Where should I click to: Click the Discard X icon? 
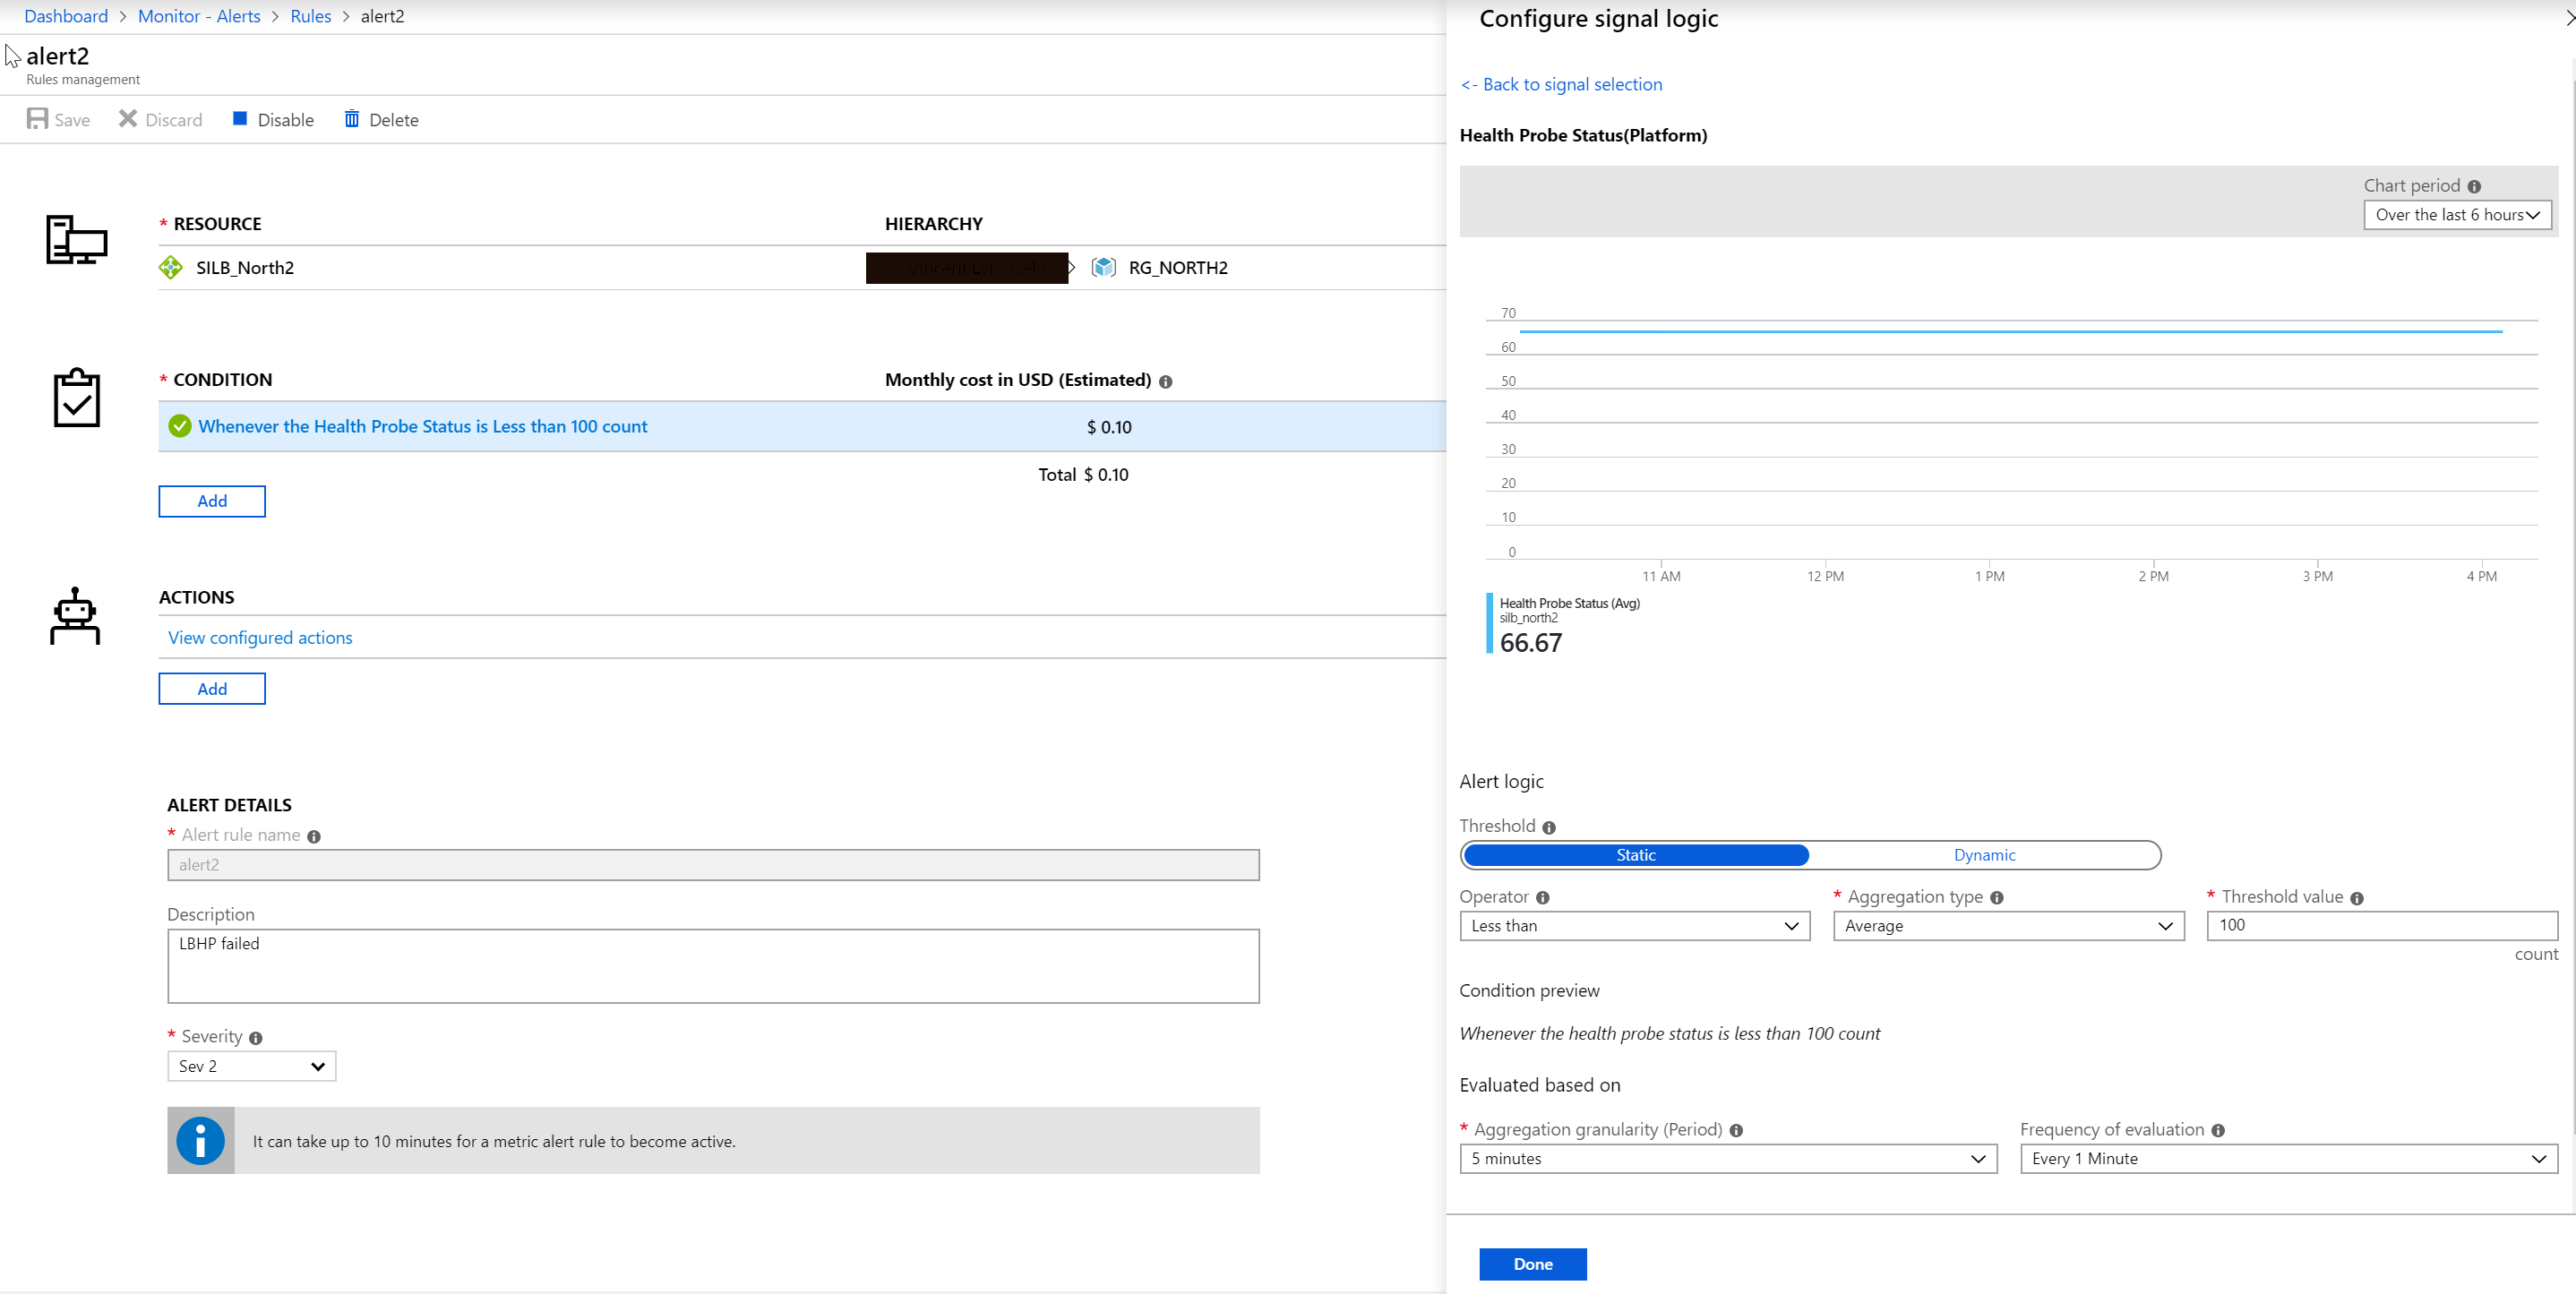click(128, 119)
